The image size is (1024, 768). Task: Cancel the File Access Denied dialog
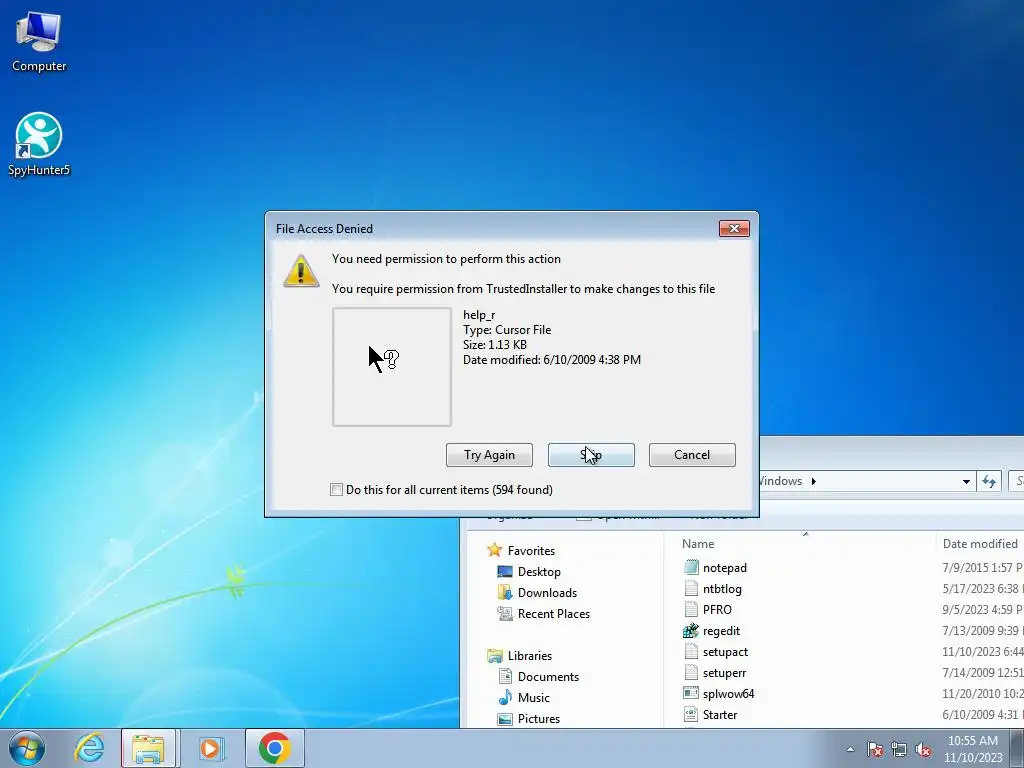point(692,455)
